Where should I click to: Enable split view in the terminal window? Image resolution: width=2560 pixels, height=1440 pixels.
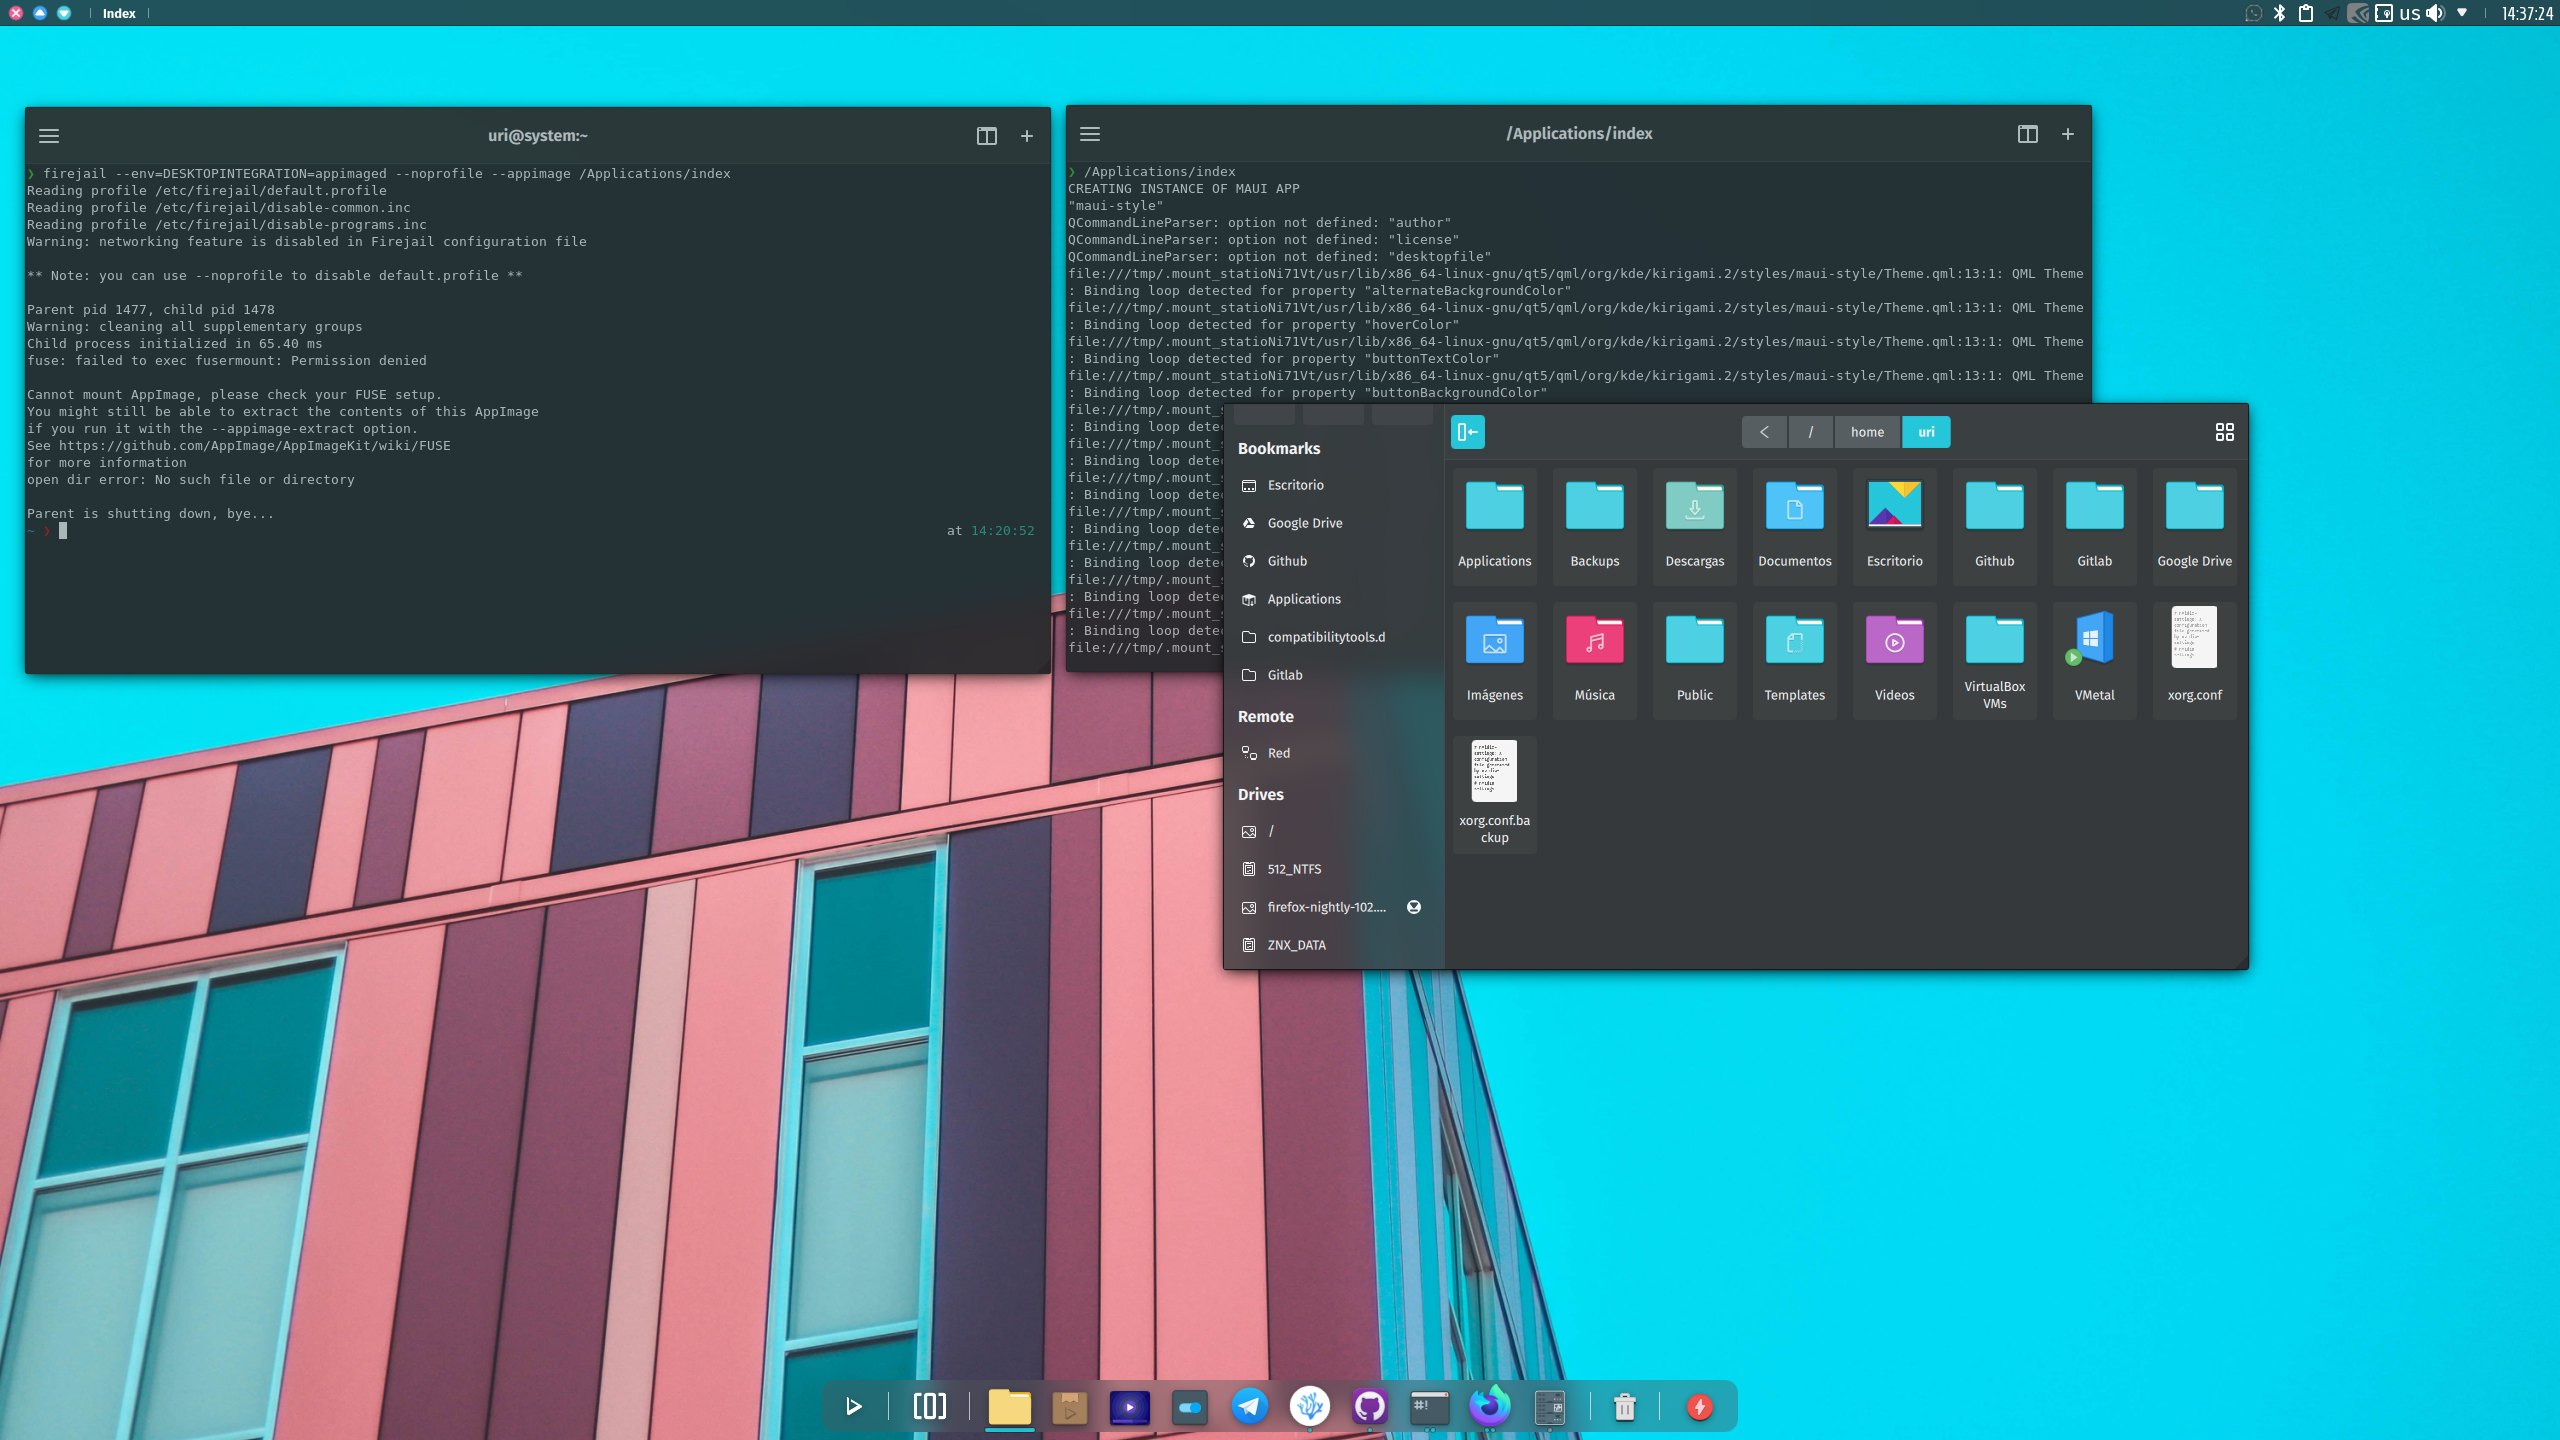[987, 136]
